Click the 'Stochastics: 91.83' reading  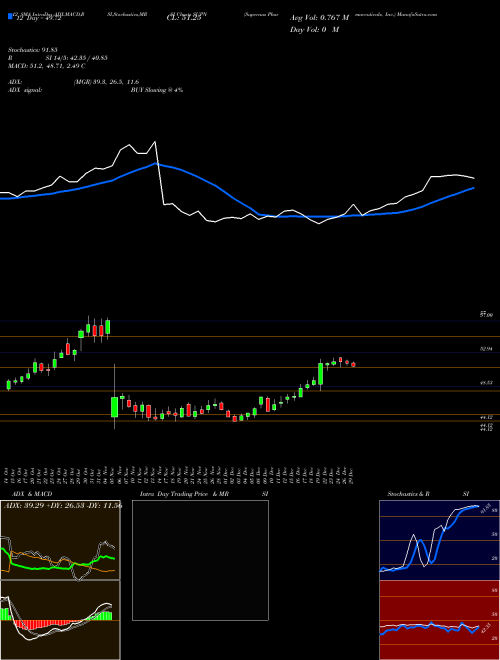[33, 50]
